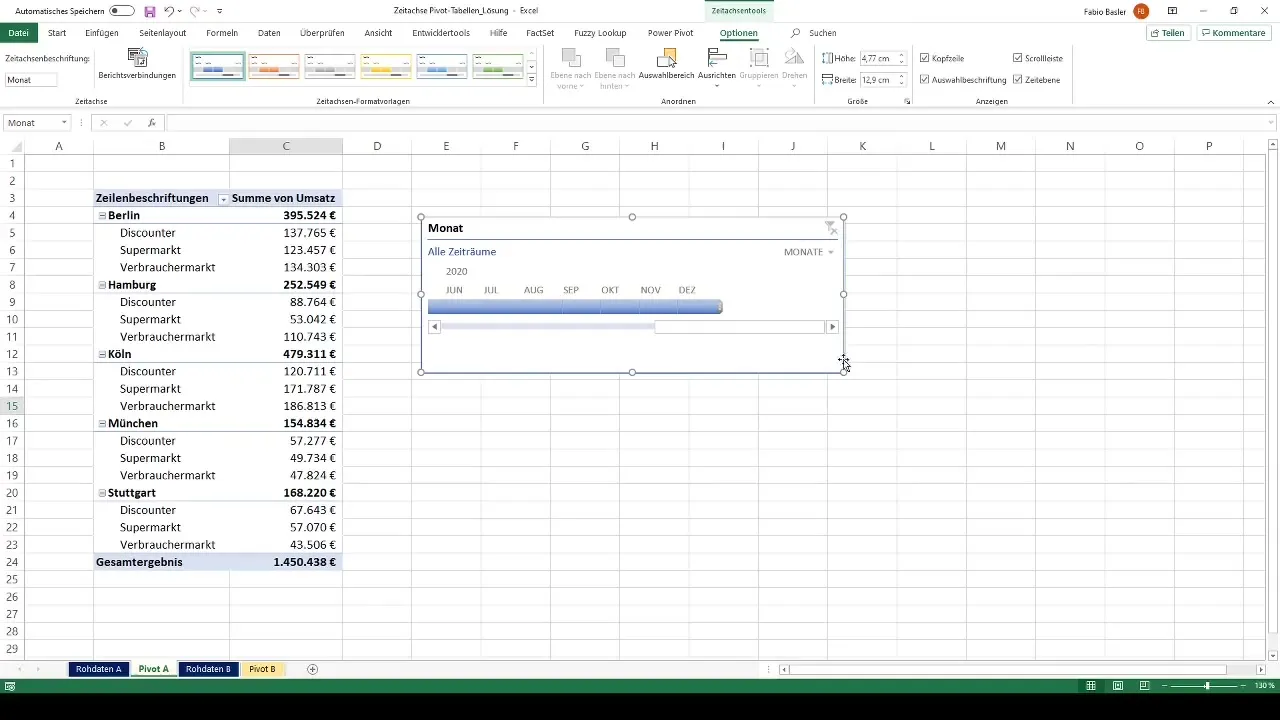1280x720 pixels.
Task: Open Auswahlbereich selection pane
Action: click(x=665, y=66)
